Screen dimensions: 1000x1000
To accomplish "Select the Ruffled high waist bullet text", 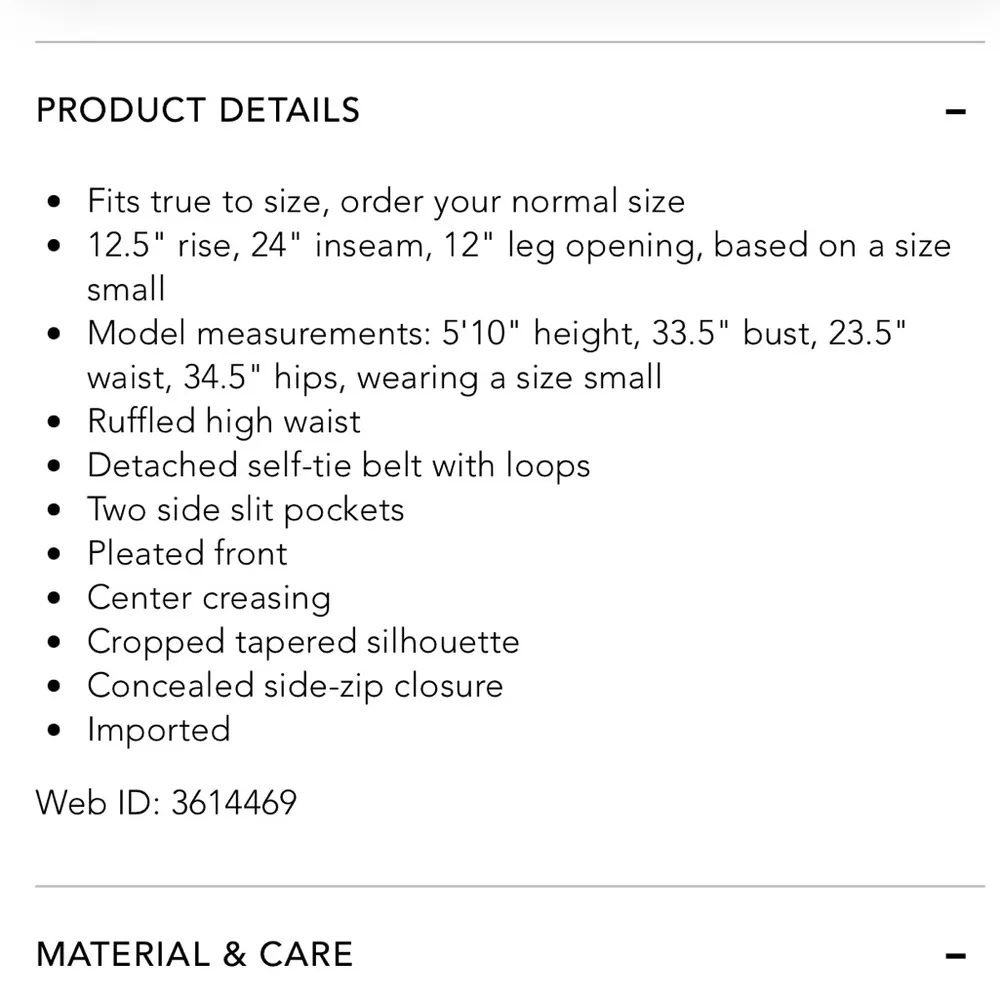I will pos(224,421).
